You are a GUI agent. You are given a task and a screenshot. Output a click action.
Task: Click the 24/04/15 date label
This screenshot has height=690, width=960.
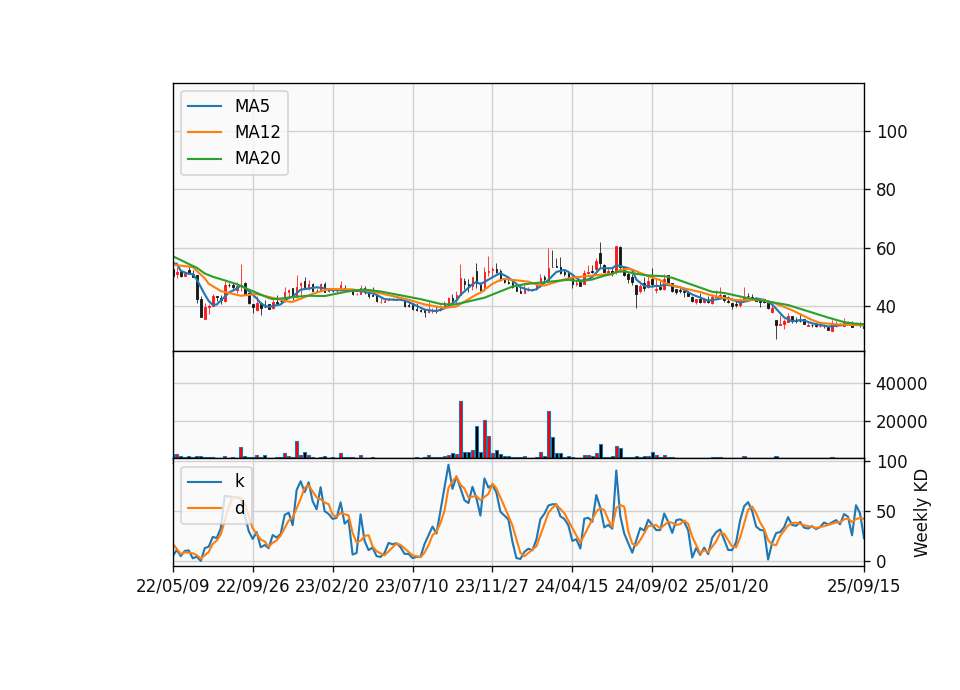tap(572, 586)
